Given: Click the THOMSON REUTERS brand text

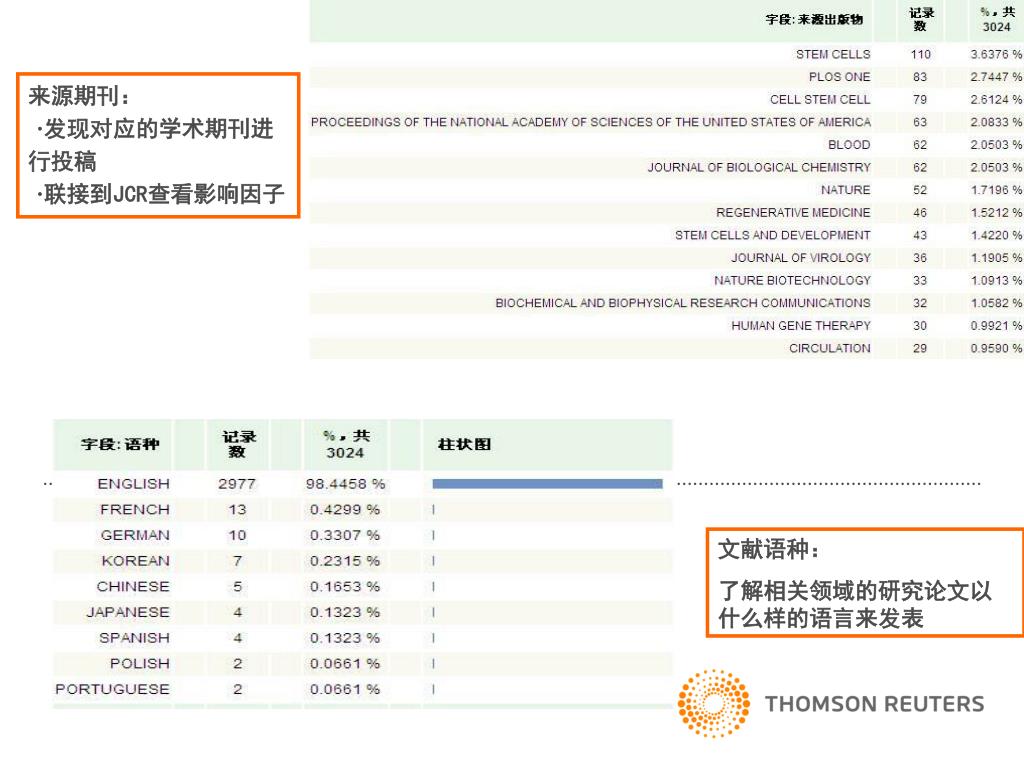Looking at the screenshot, I should [x=874, y=704].
